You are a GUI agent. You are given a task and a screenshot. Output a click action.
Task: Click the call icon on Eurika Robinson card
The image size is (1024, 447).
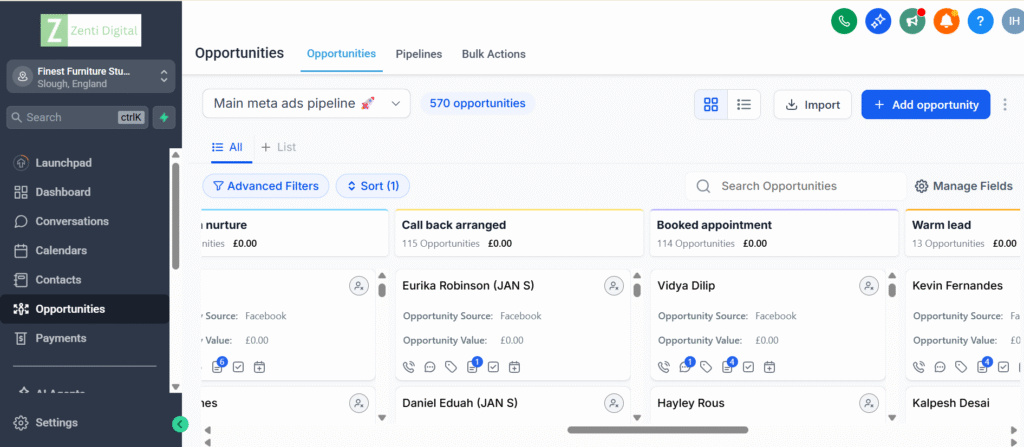[409, 367]
